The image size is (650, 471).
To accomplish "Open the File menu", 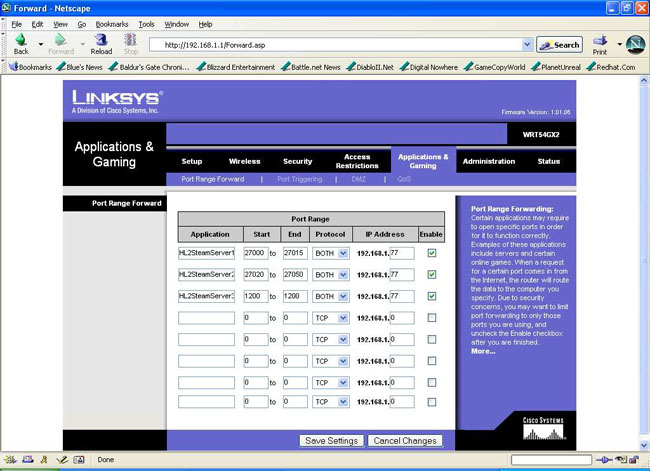I will tap(17, 24).
